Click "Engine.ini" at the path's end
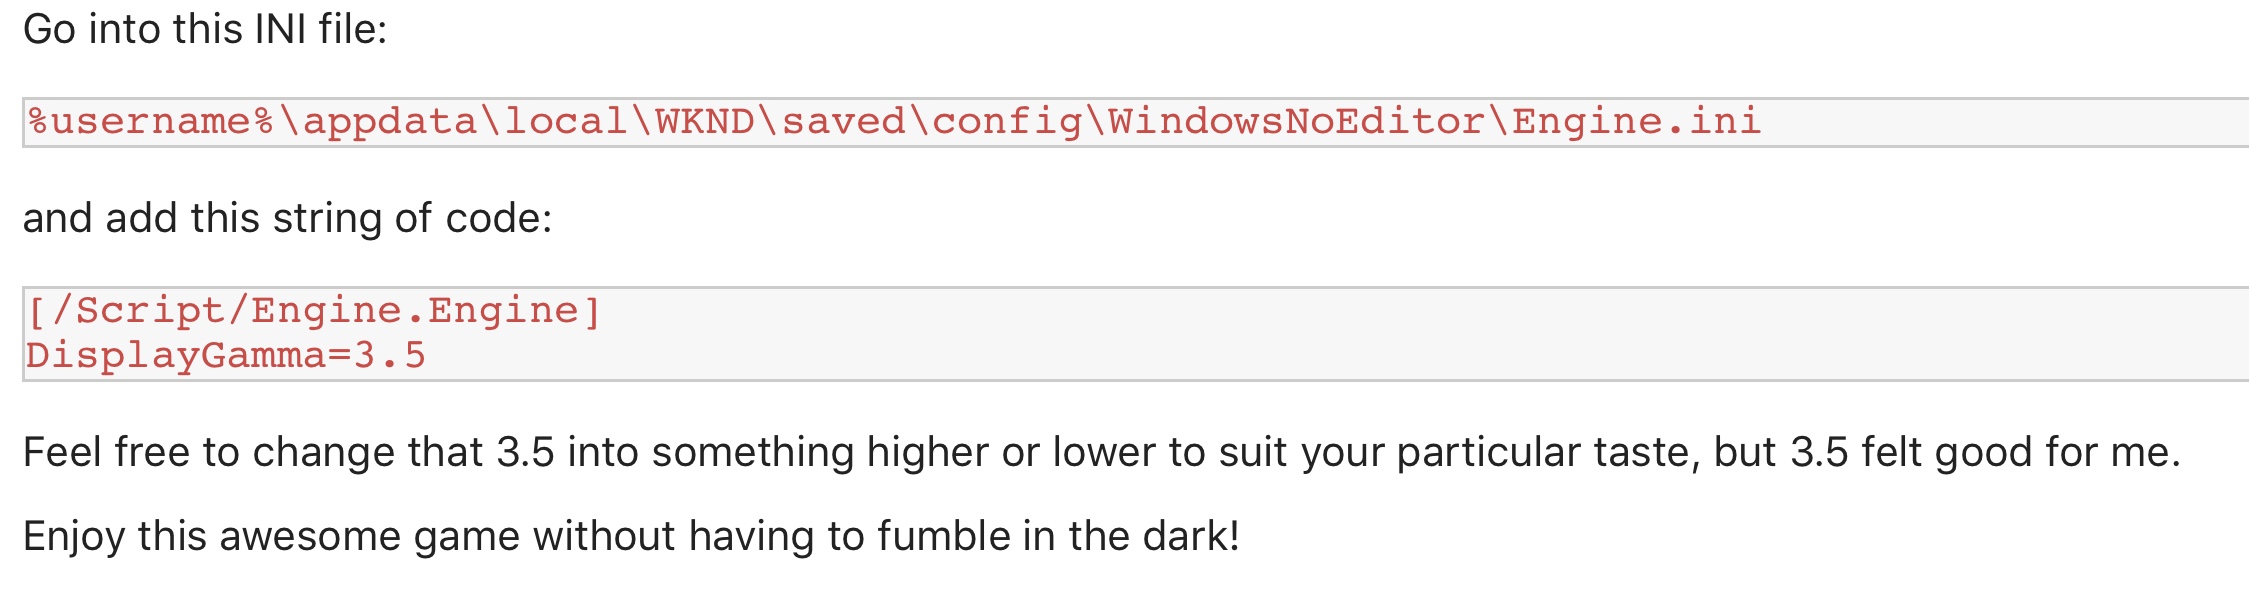 (1636, 122)
